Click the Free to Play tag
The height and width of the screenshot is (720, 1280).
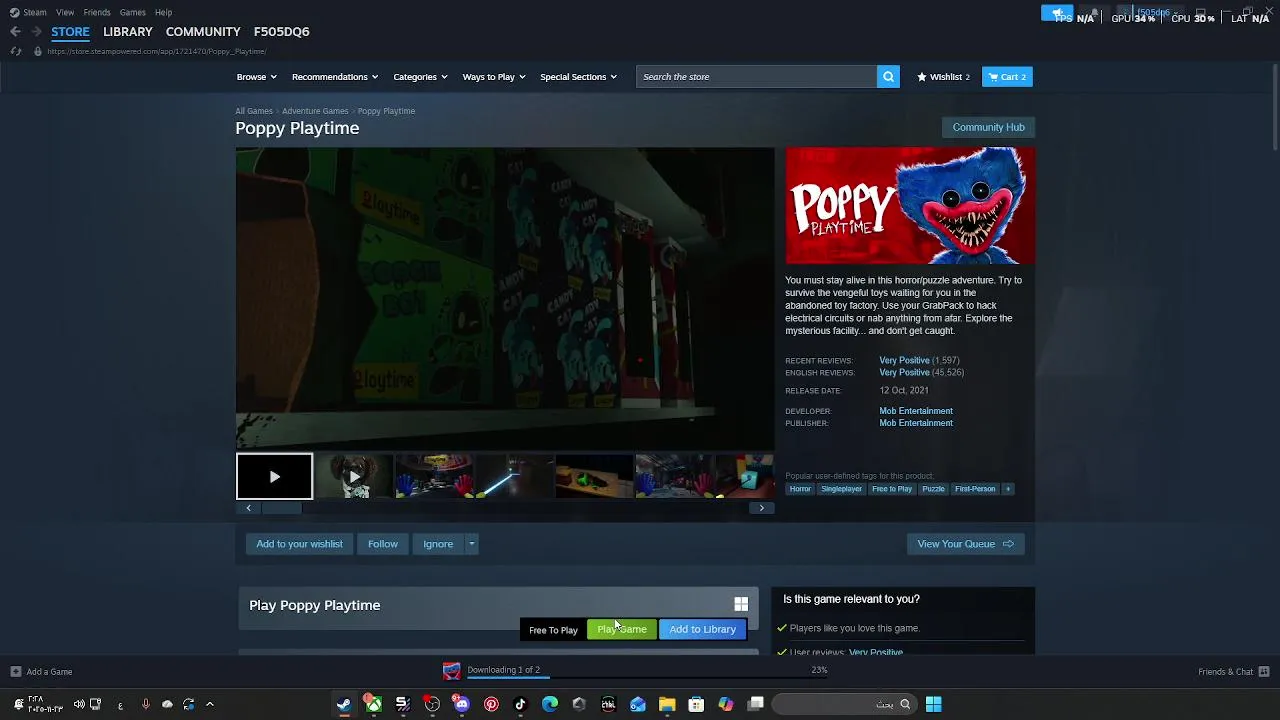[x=892, y=489]
